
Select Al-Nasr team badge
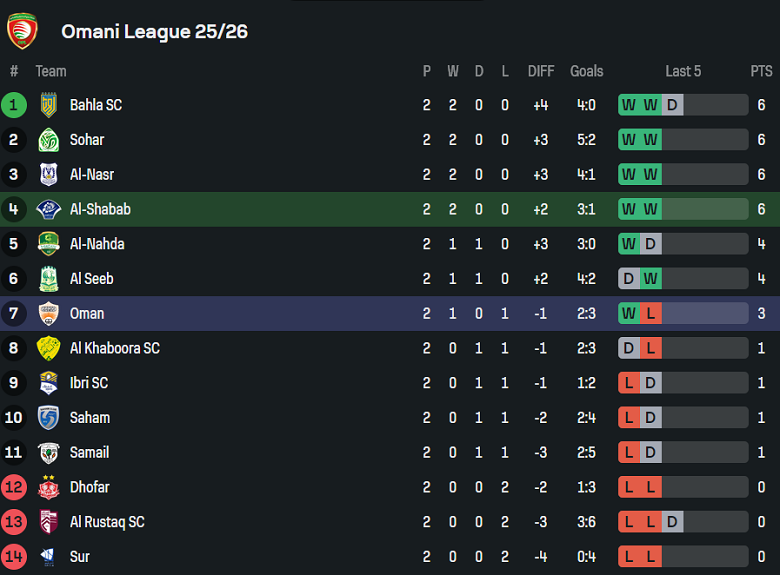pos(48,175)
